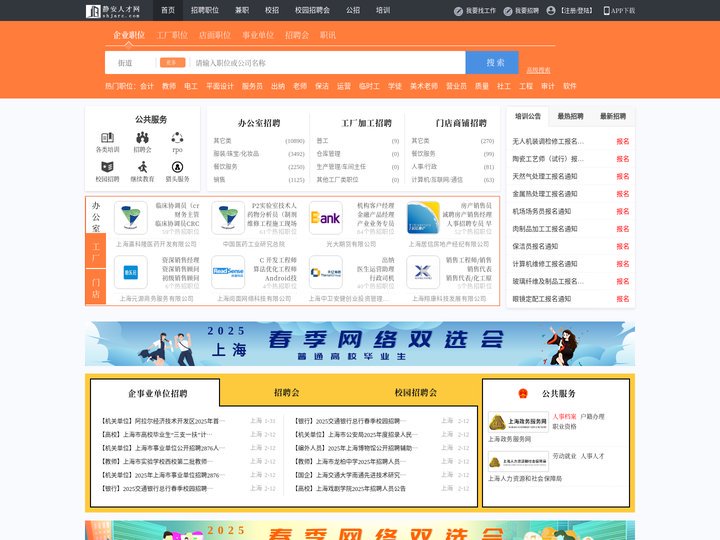Click the X-shaped logo of 上海翔康科技发展

click(423, 272)
